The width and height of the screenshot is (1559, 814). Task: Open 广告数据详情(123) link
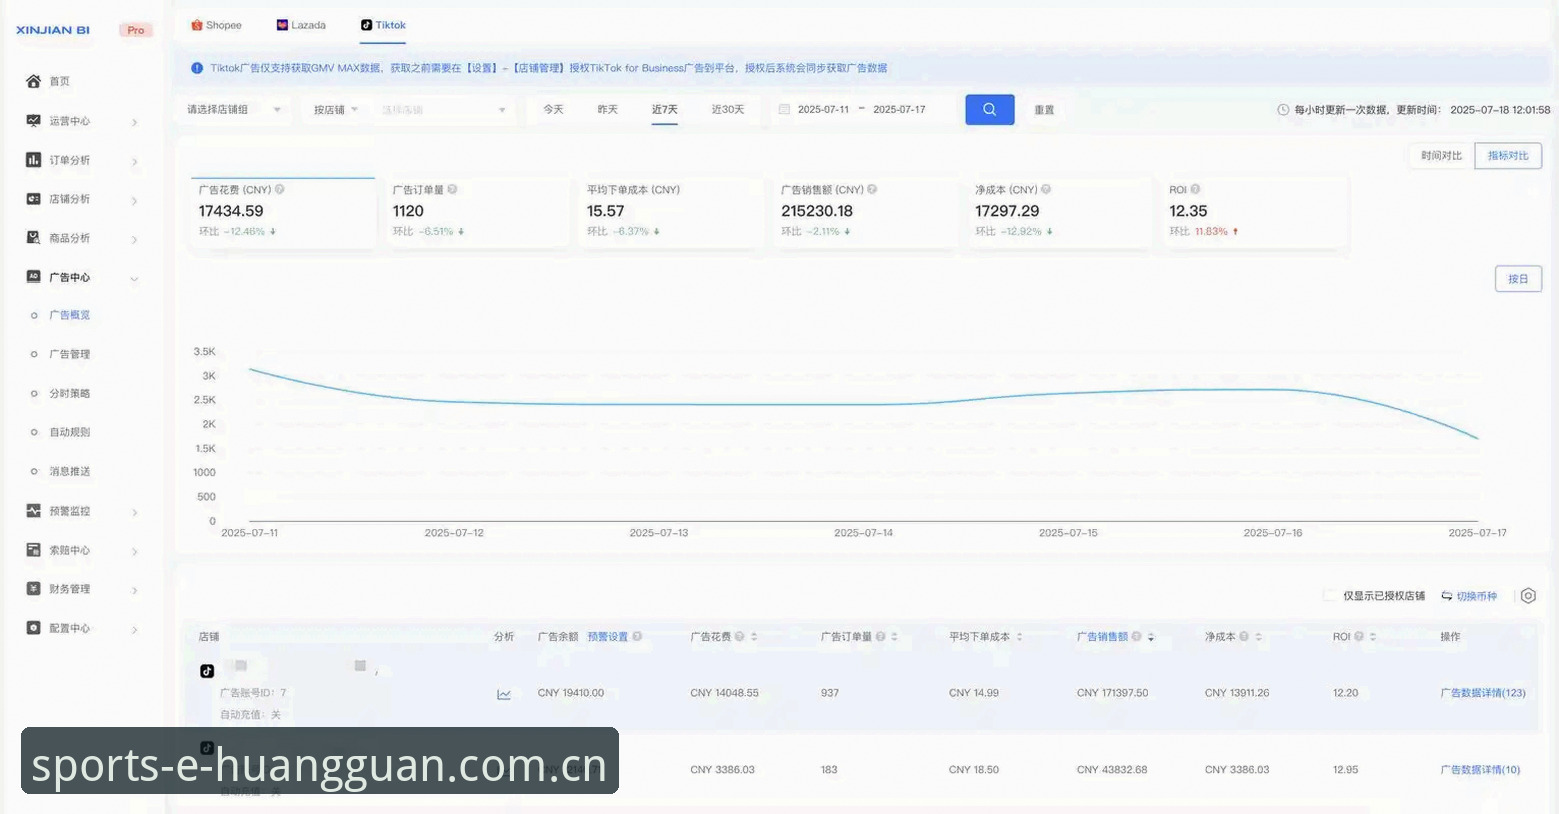point(1483,693)
